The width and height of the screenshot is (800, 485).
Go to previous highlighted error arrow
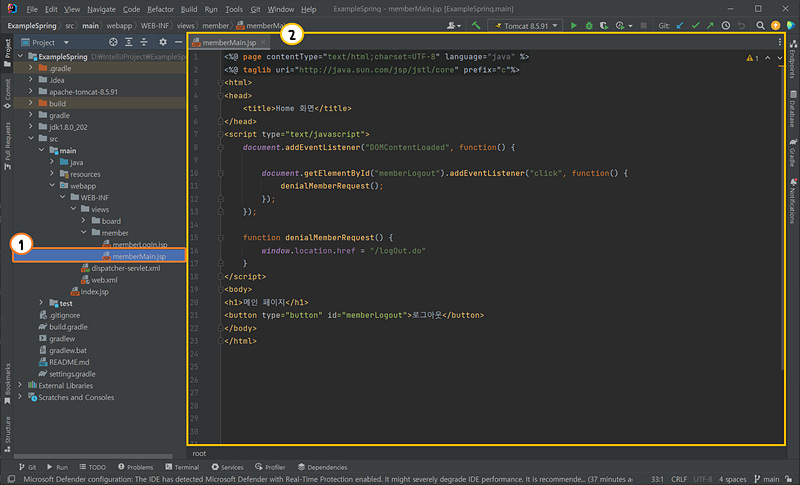[x=768, y=58]
